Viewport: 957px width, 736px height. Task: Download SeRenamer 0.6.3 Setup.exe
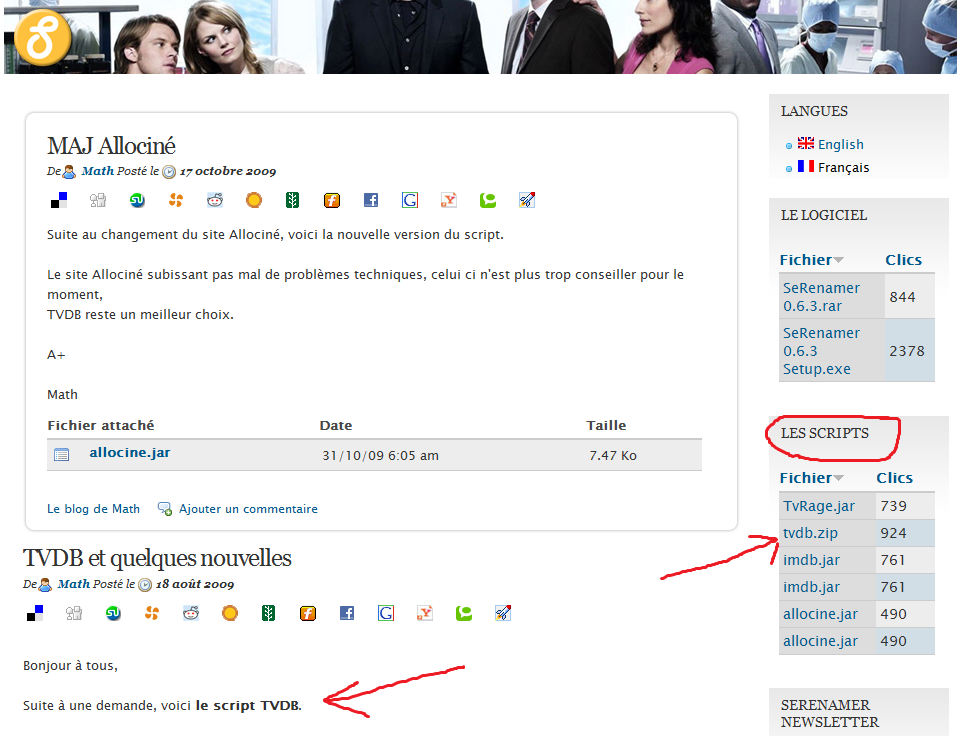click(x=822, y=351)
